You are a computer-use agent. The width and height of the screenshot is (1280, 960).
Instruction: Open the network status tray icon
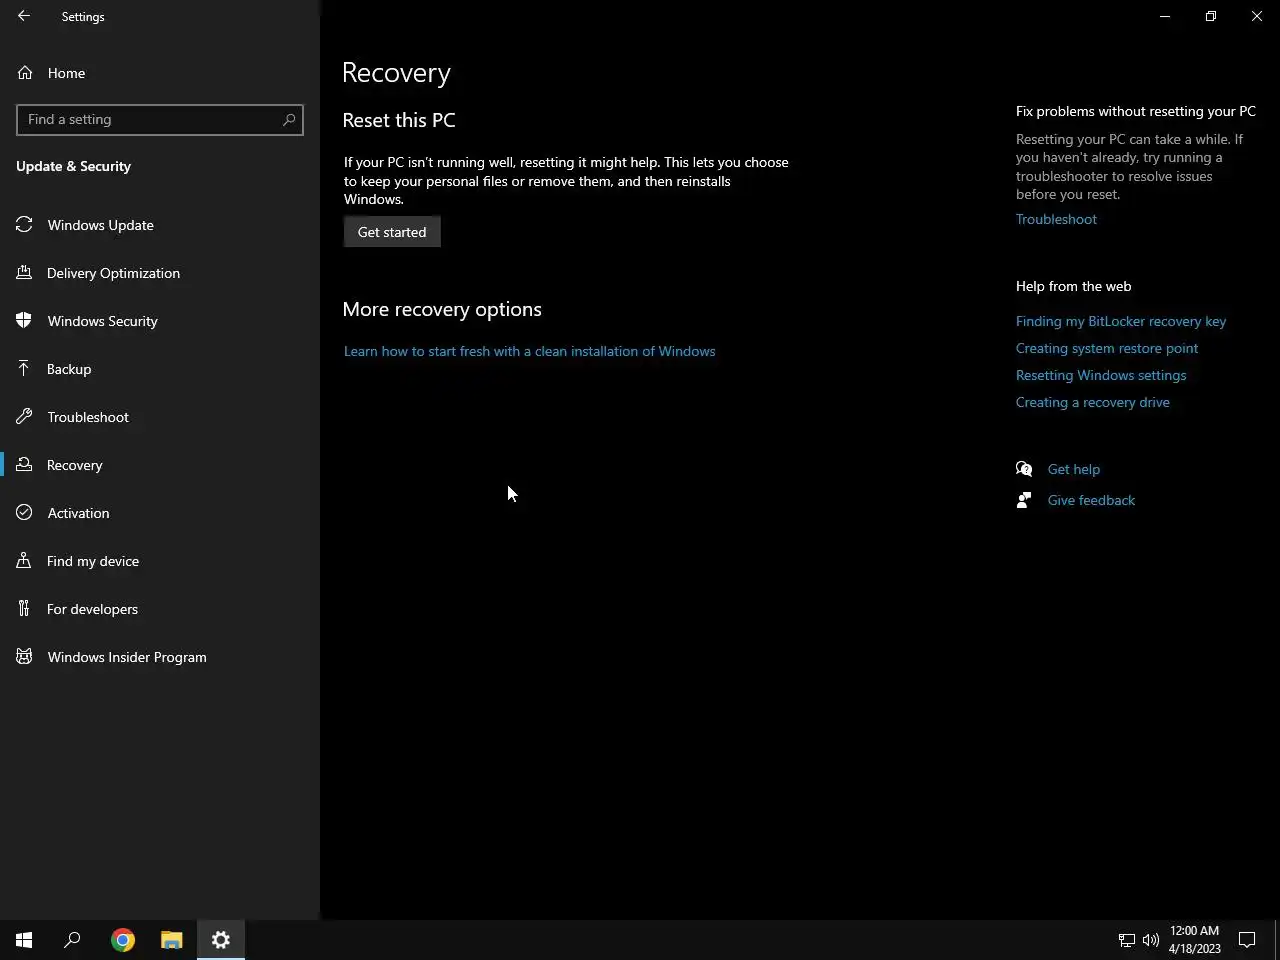[1127, 940]
